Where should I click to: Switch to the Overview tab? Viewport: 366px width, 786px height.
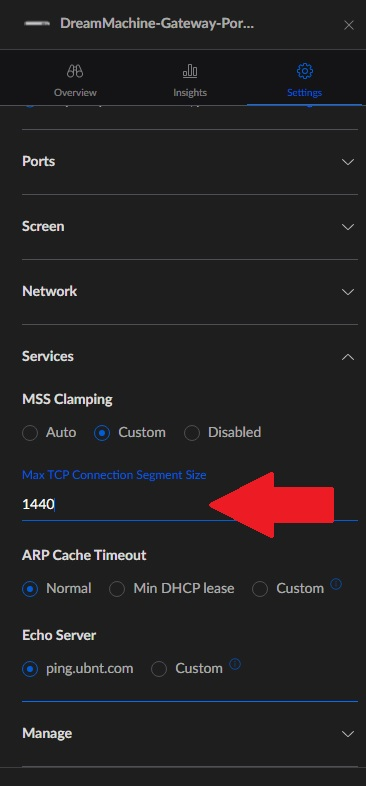[75, 78]
